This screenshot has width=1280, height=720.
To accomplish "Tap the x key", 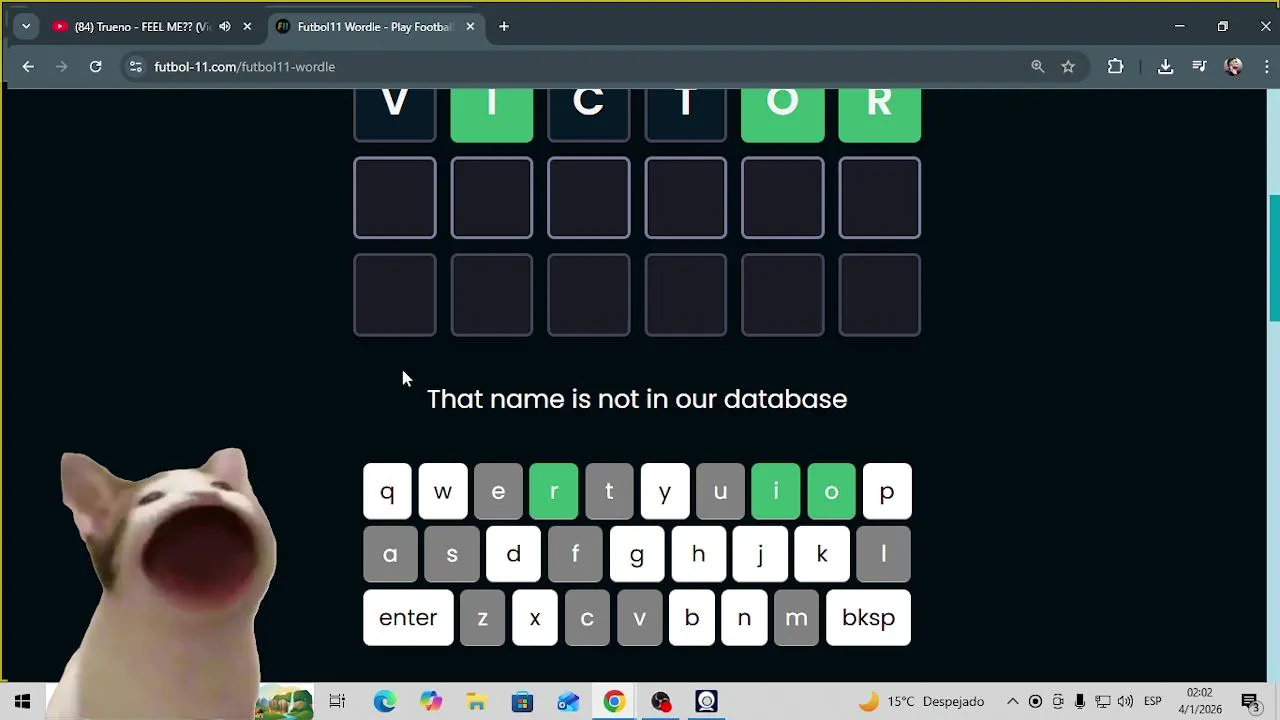I will click(535, 618).
